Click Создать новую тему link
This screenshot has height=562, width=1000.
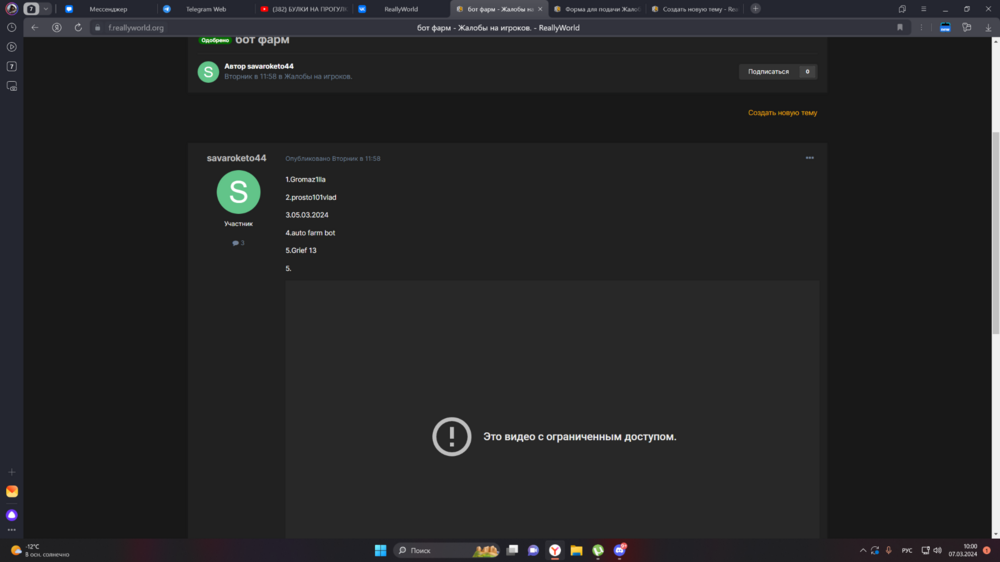(x=783, y=113)
